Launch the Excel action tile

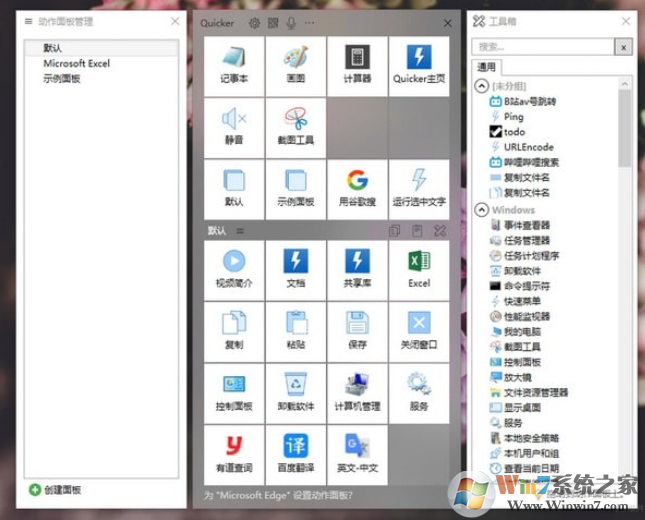coord(419,271)
